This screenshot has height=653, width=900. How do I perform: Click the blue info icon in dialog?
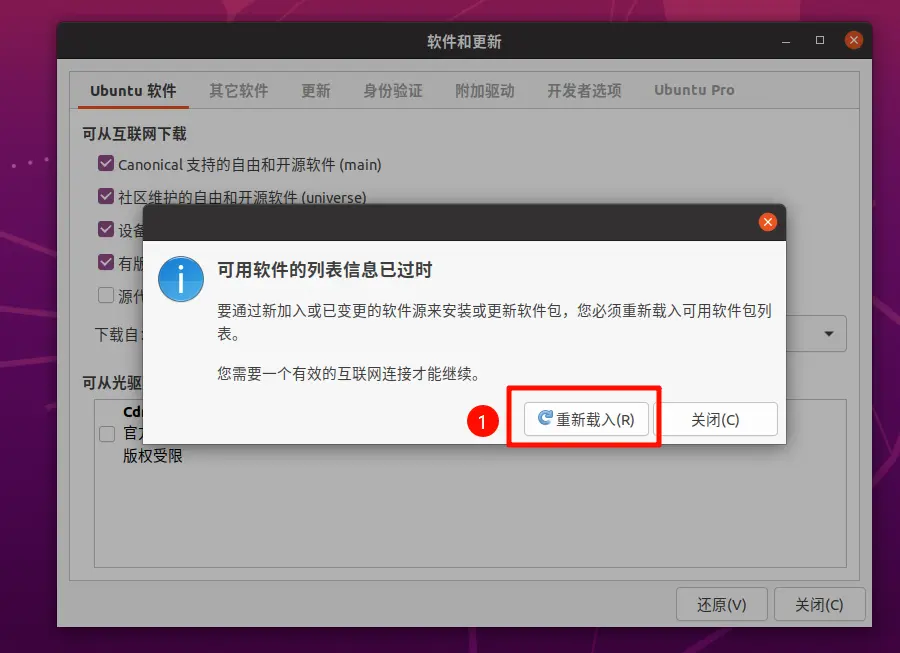coord(181,279)
